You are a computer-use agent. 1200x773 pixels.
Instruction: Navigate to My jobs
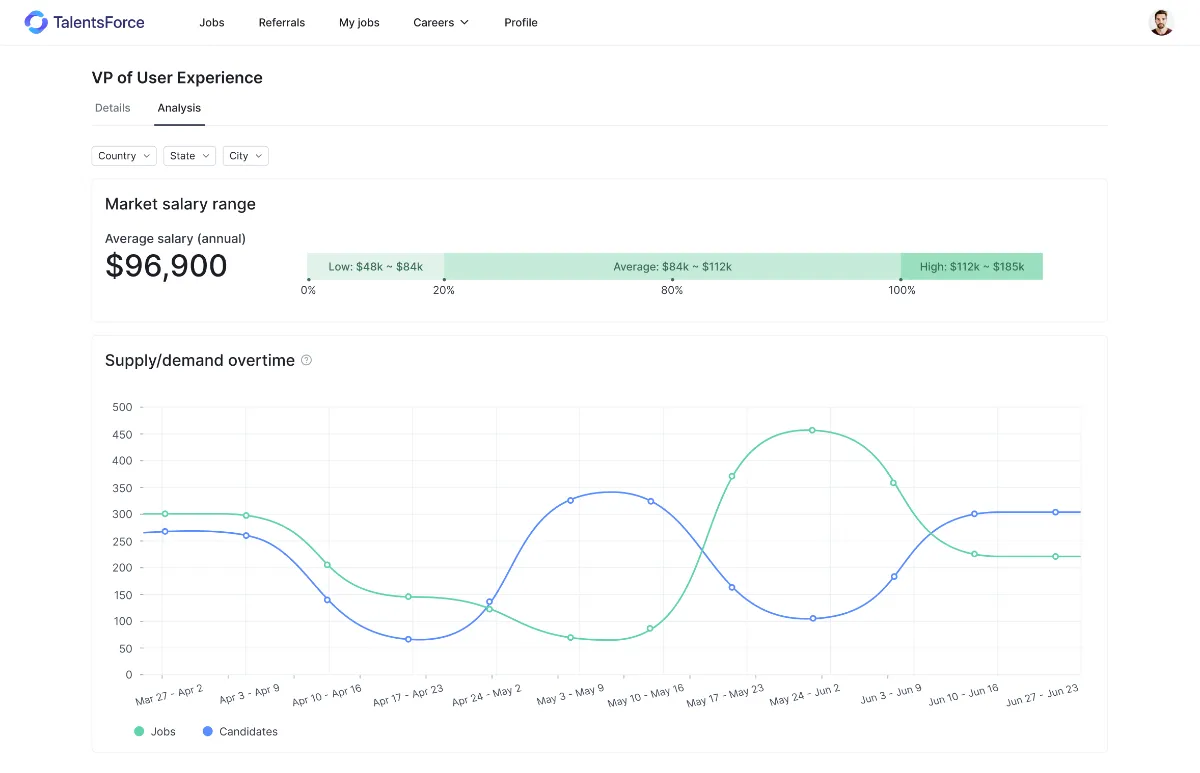pos(359,22)
